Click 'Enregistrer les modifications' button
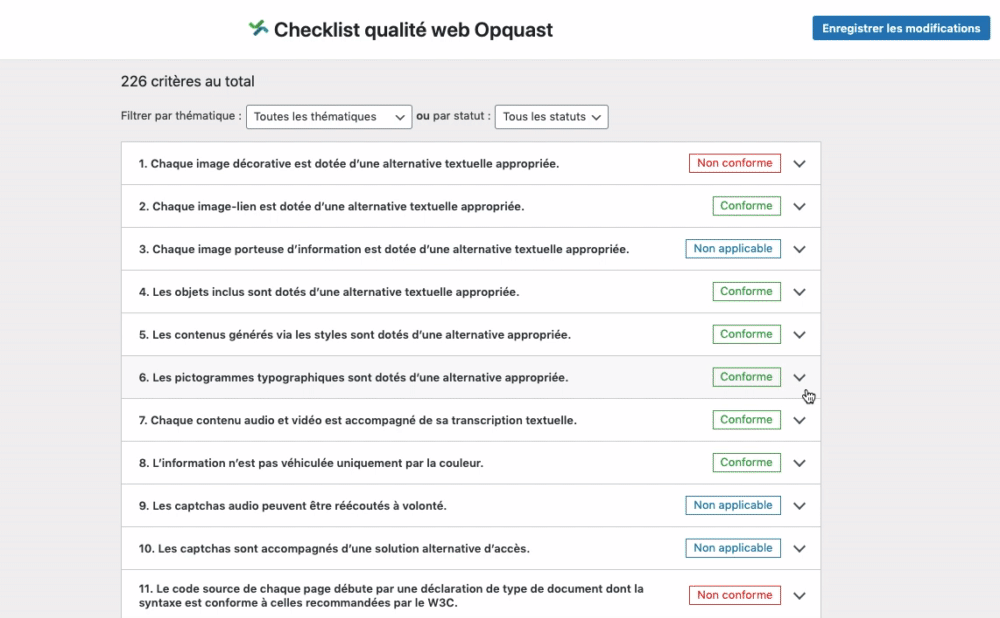 coord(901,28)
